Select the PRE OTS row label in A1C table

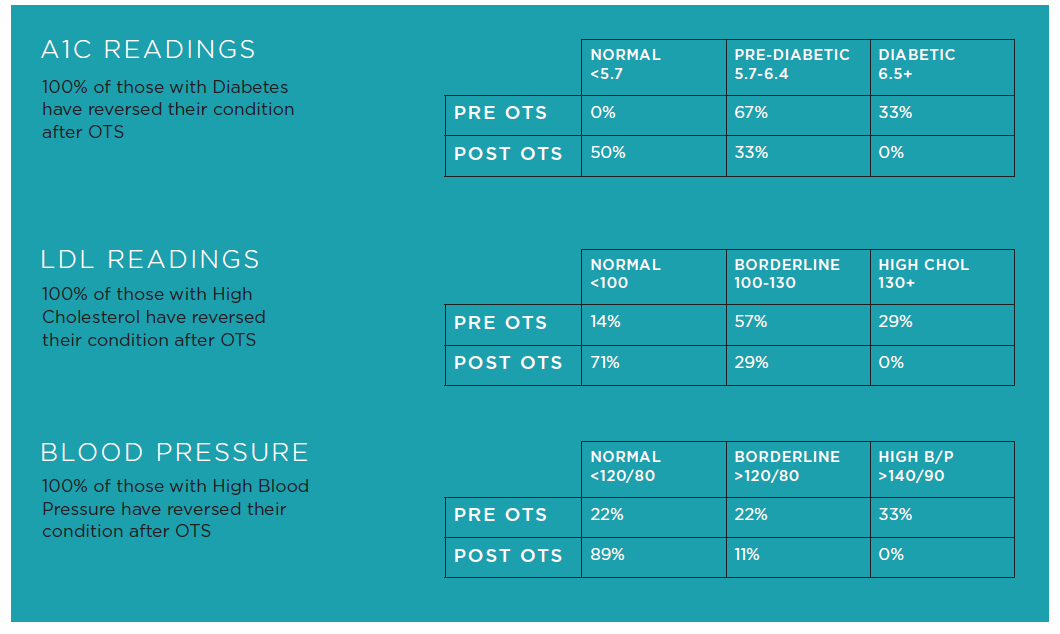coord(501,113)
